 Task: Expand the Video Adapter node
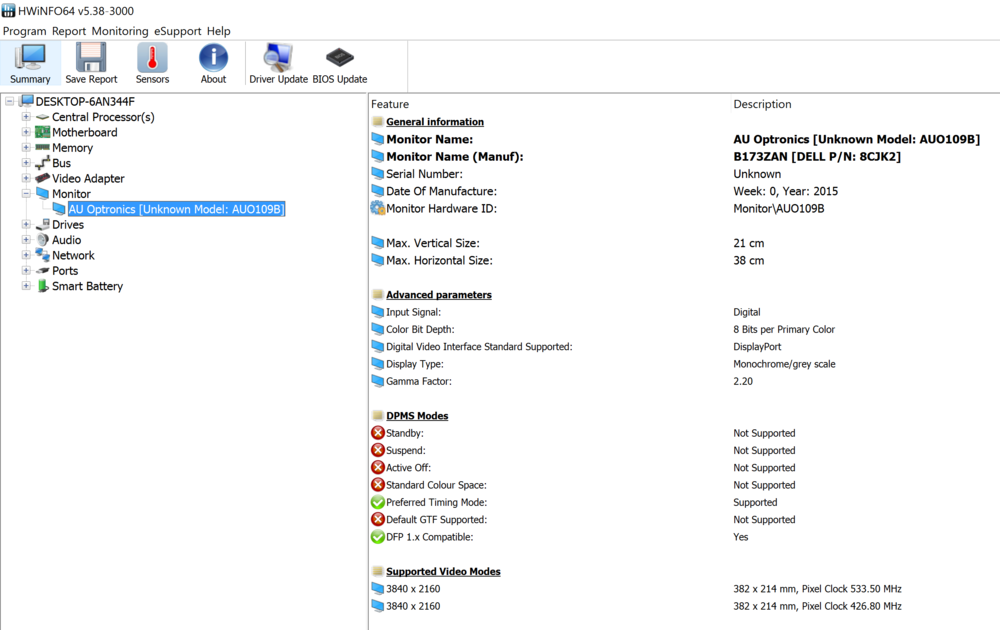click(x=26, y=178)
